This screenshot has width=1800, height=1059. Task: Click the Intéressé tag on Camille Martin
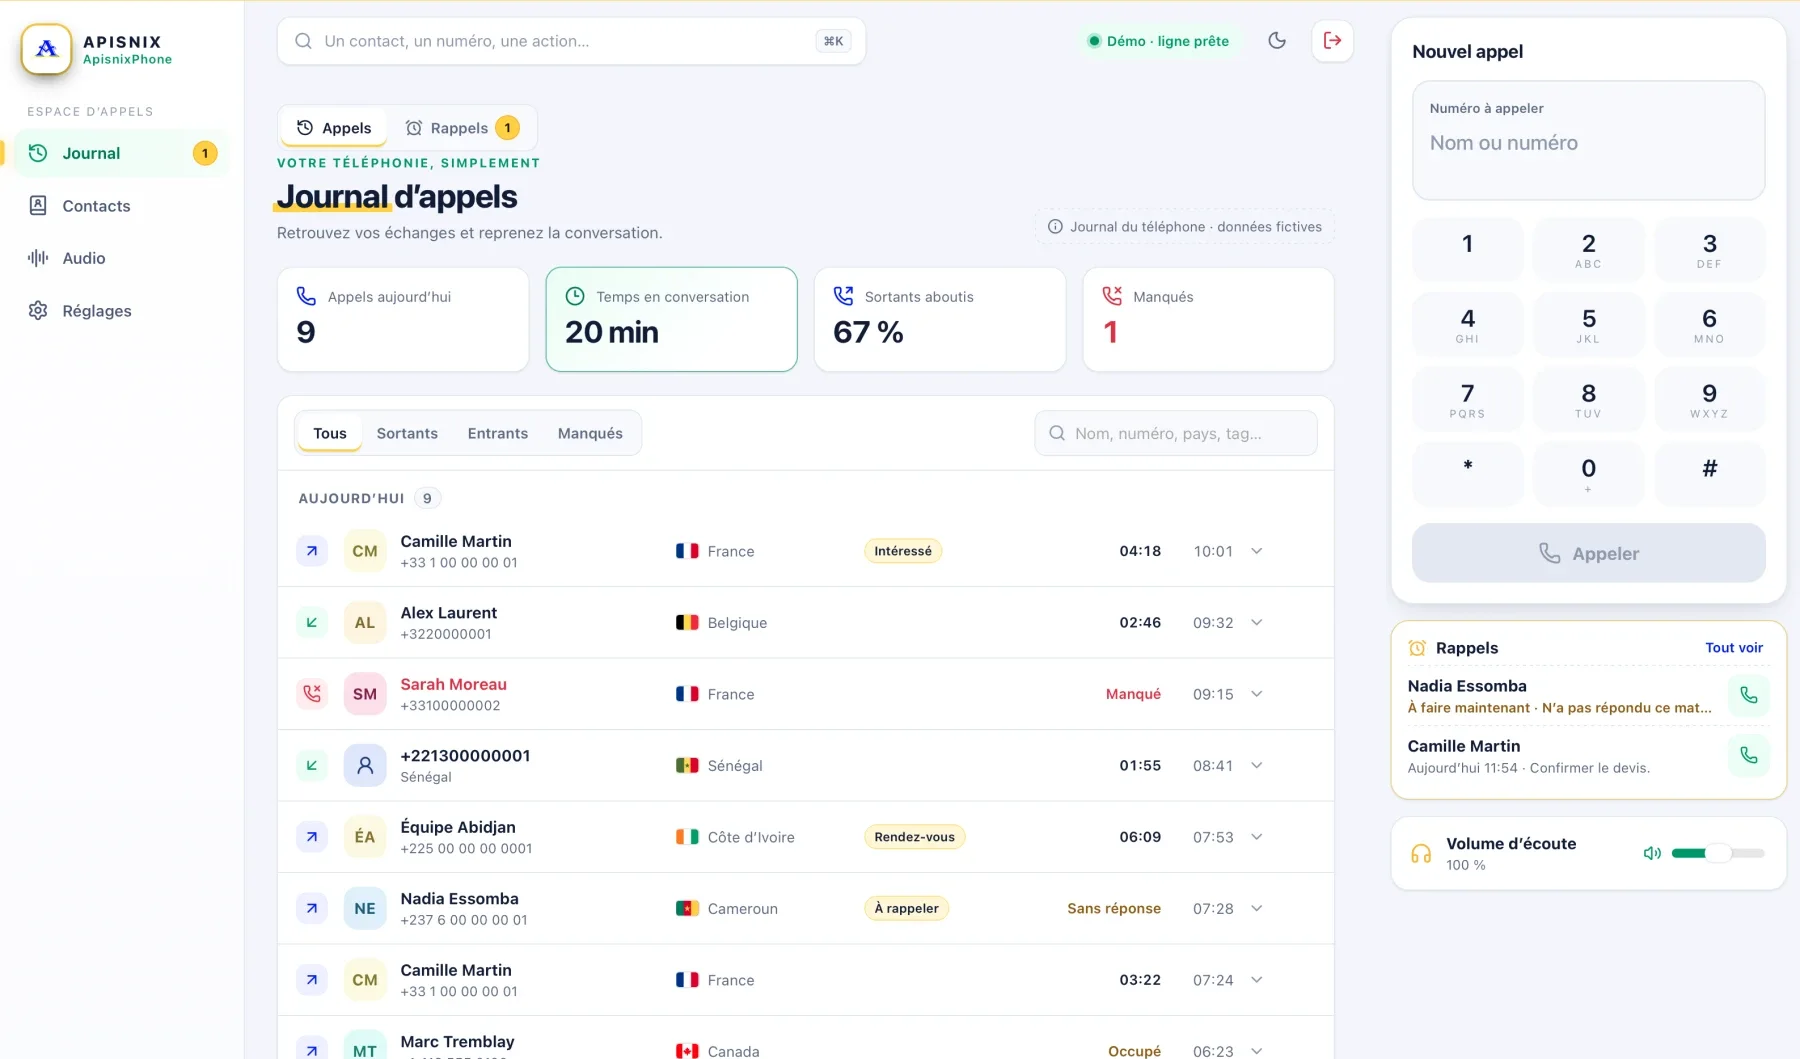tap(903, 551)
